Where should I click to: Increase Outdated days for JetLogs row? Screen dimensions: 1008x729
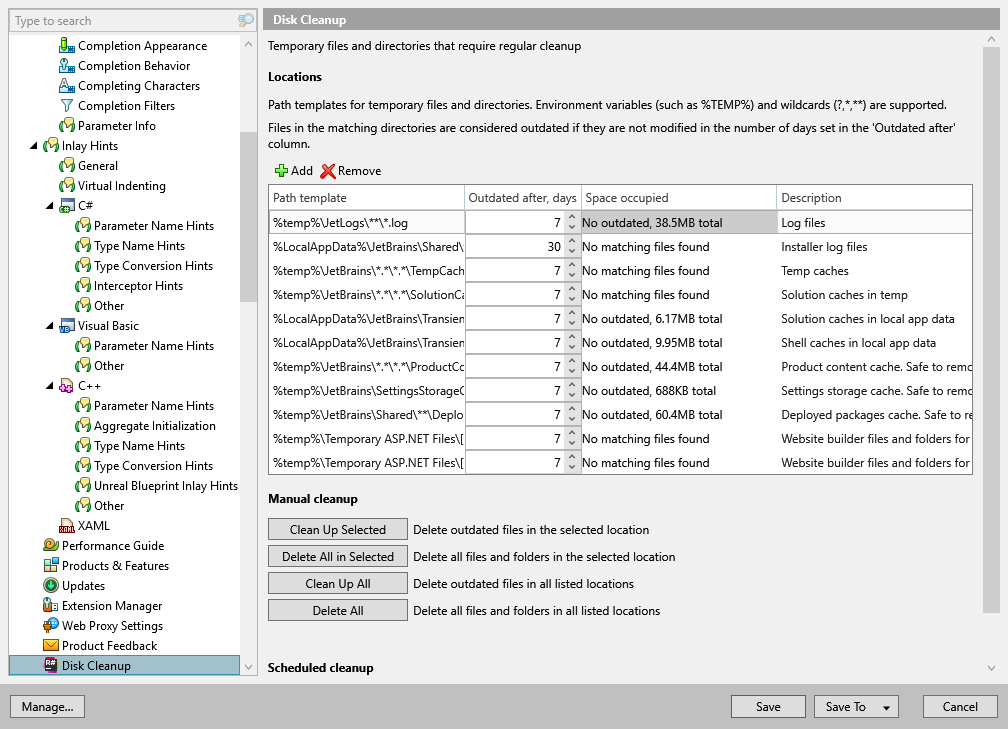coord(572,217)
